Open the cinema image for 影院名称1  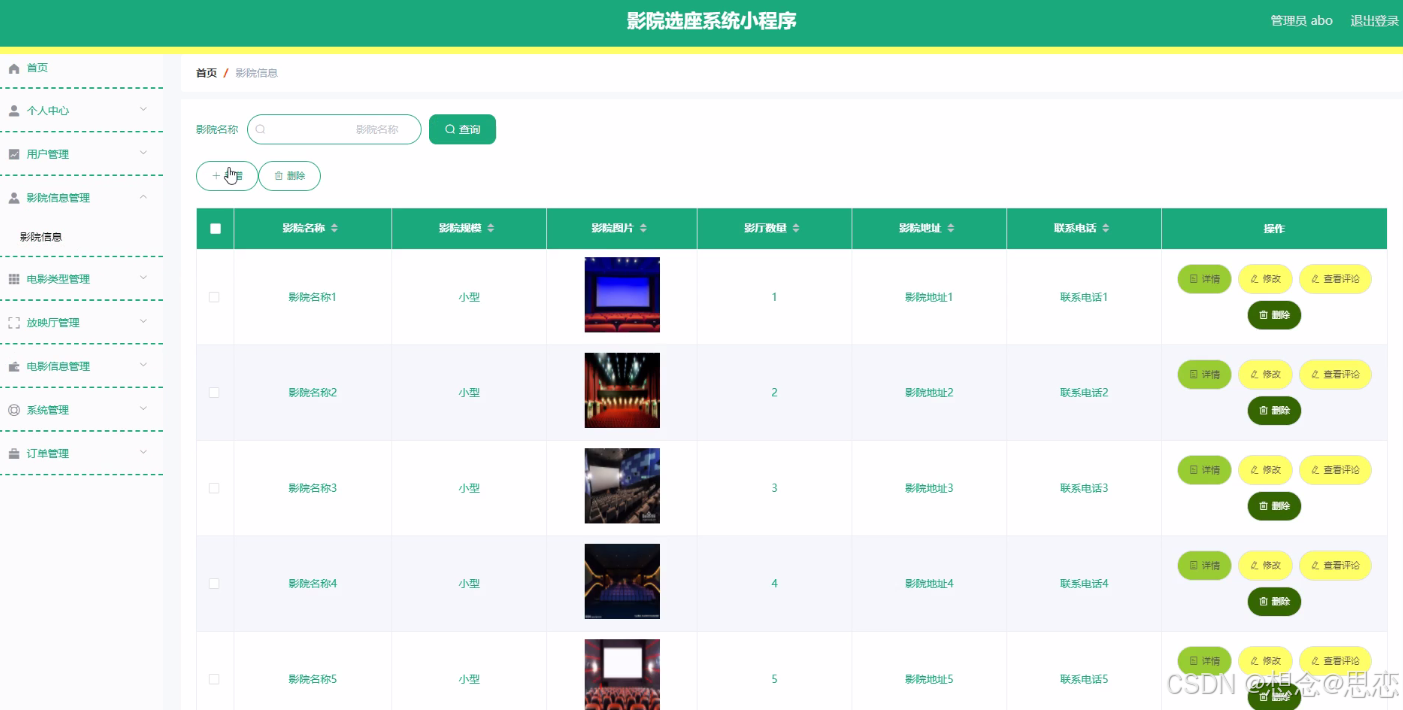pyautogui.click(x=622, y=295)
